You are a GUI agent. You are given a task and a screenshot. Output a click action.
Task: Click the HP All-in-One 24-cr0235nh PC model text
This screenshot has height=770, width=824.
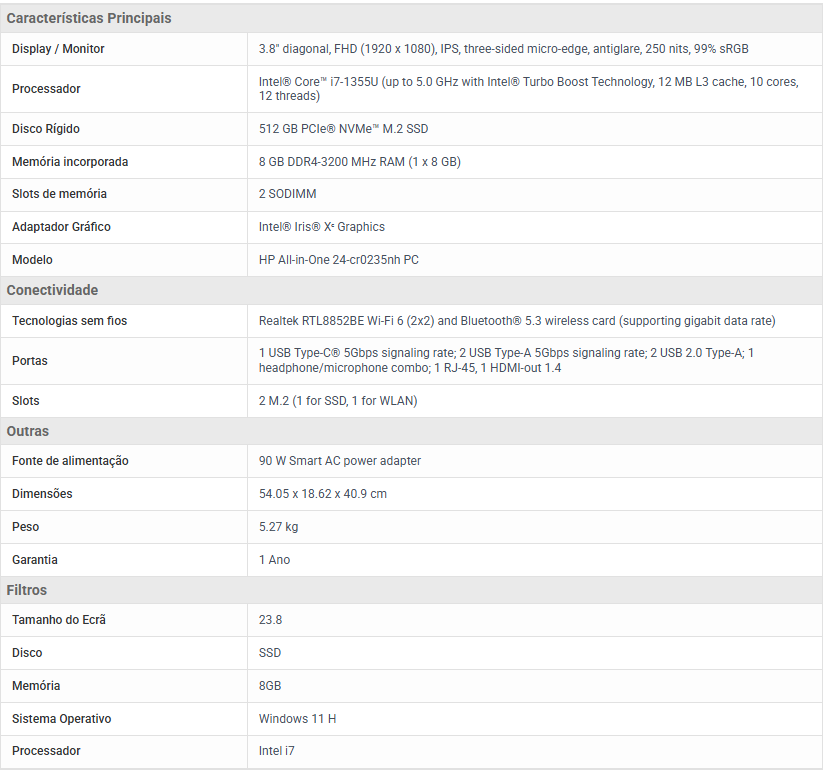tap(338, 260)
